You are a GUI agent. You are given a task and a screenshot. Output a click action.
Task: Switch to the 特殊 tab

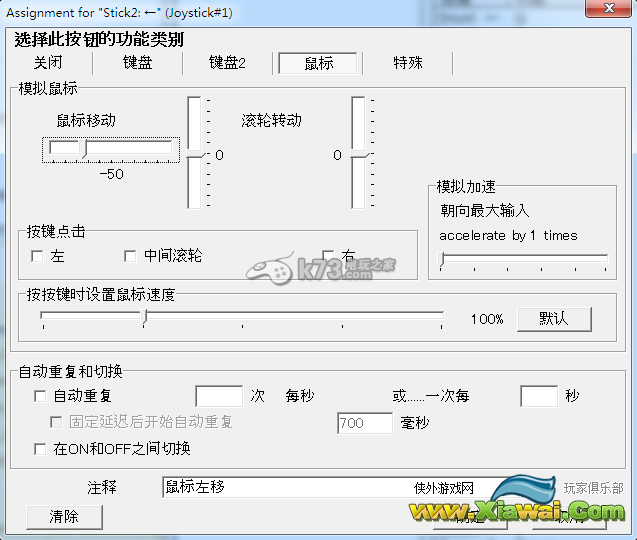click(x=407, y=63)
